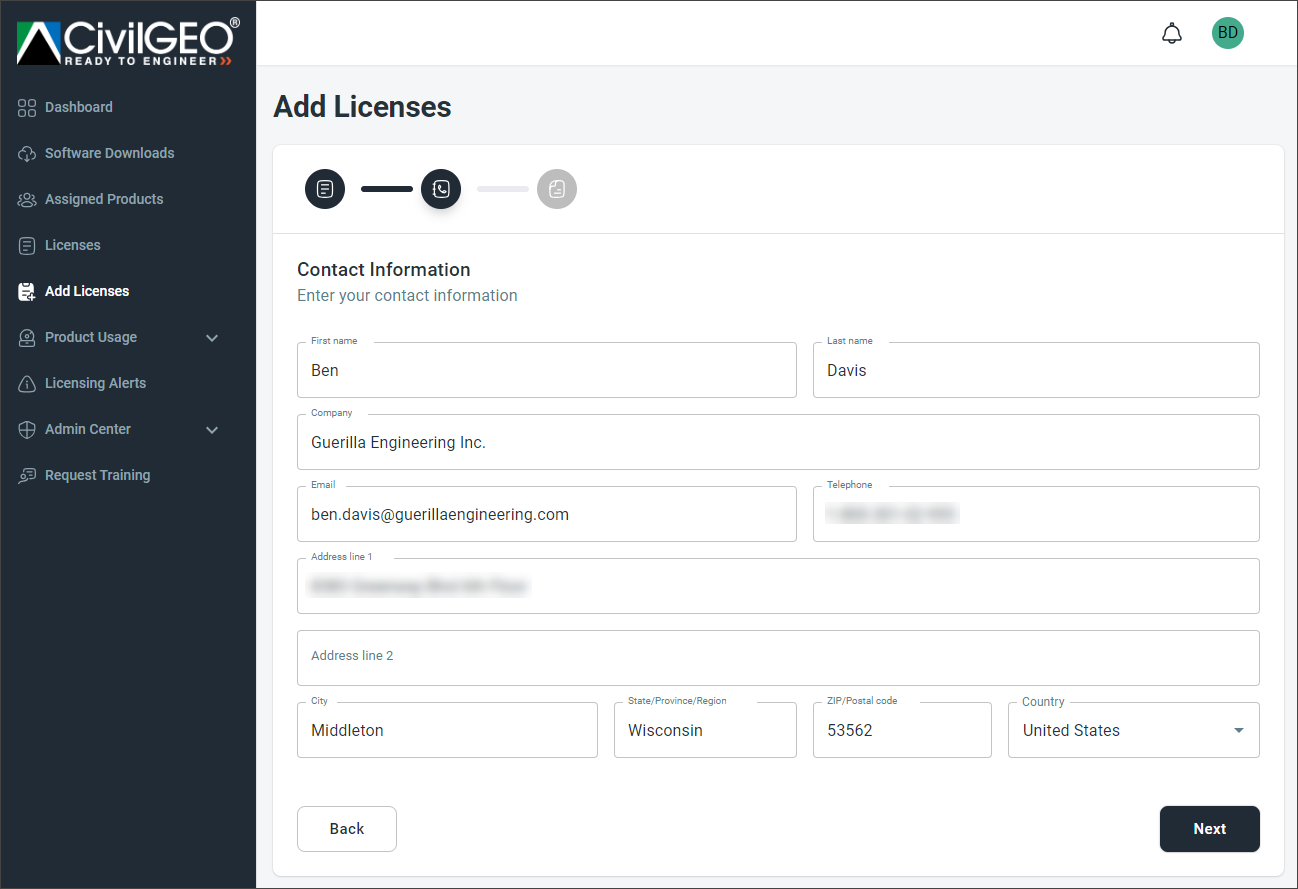The height and width of the screenshot is (889, 1298).
Task: Open the BD user avatar menu
Action: click(1227, 33)
